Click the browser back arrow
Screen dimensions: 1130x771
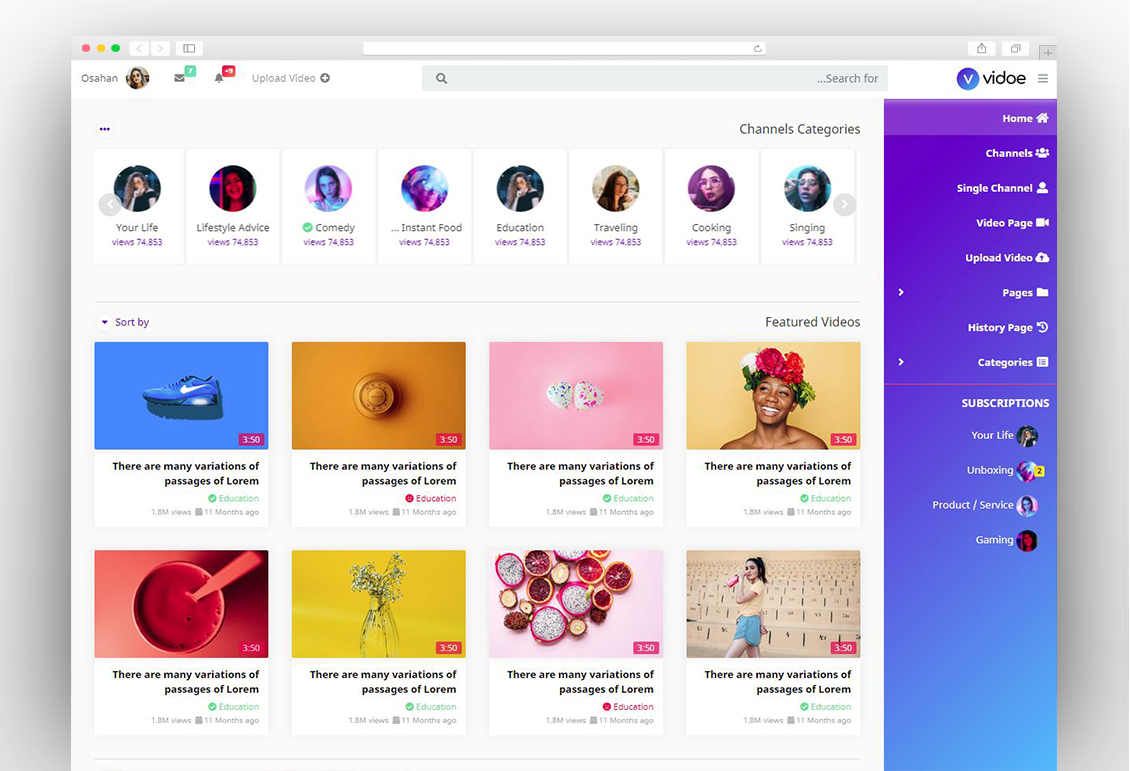coord(139,48)
